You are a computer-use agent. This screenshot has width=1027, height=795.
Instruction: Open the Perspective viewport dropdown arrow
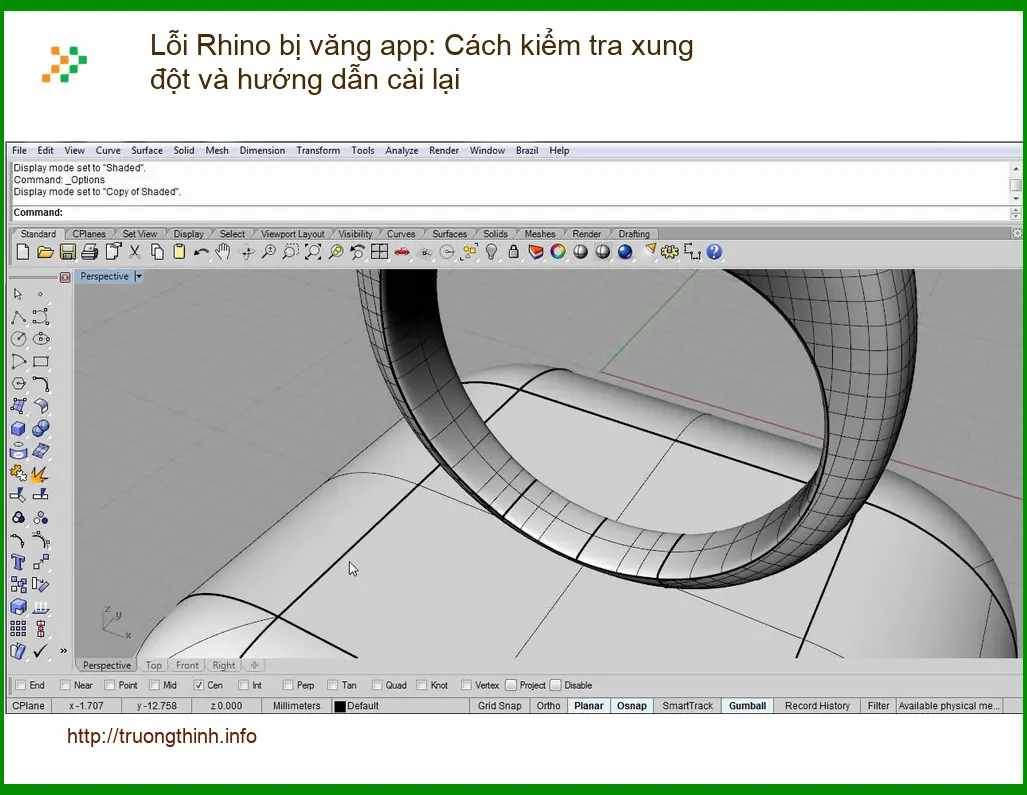138,276
